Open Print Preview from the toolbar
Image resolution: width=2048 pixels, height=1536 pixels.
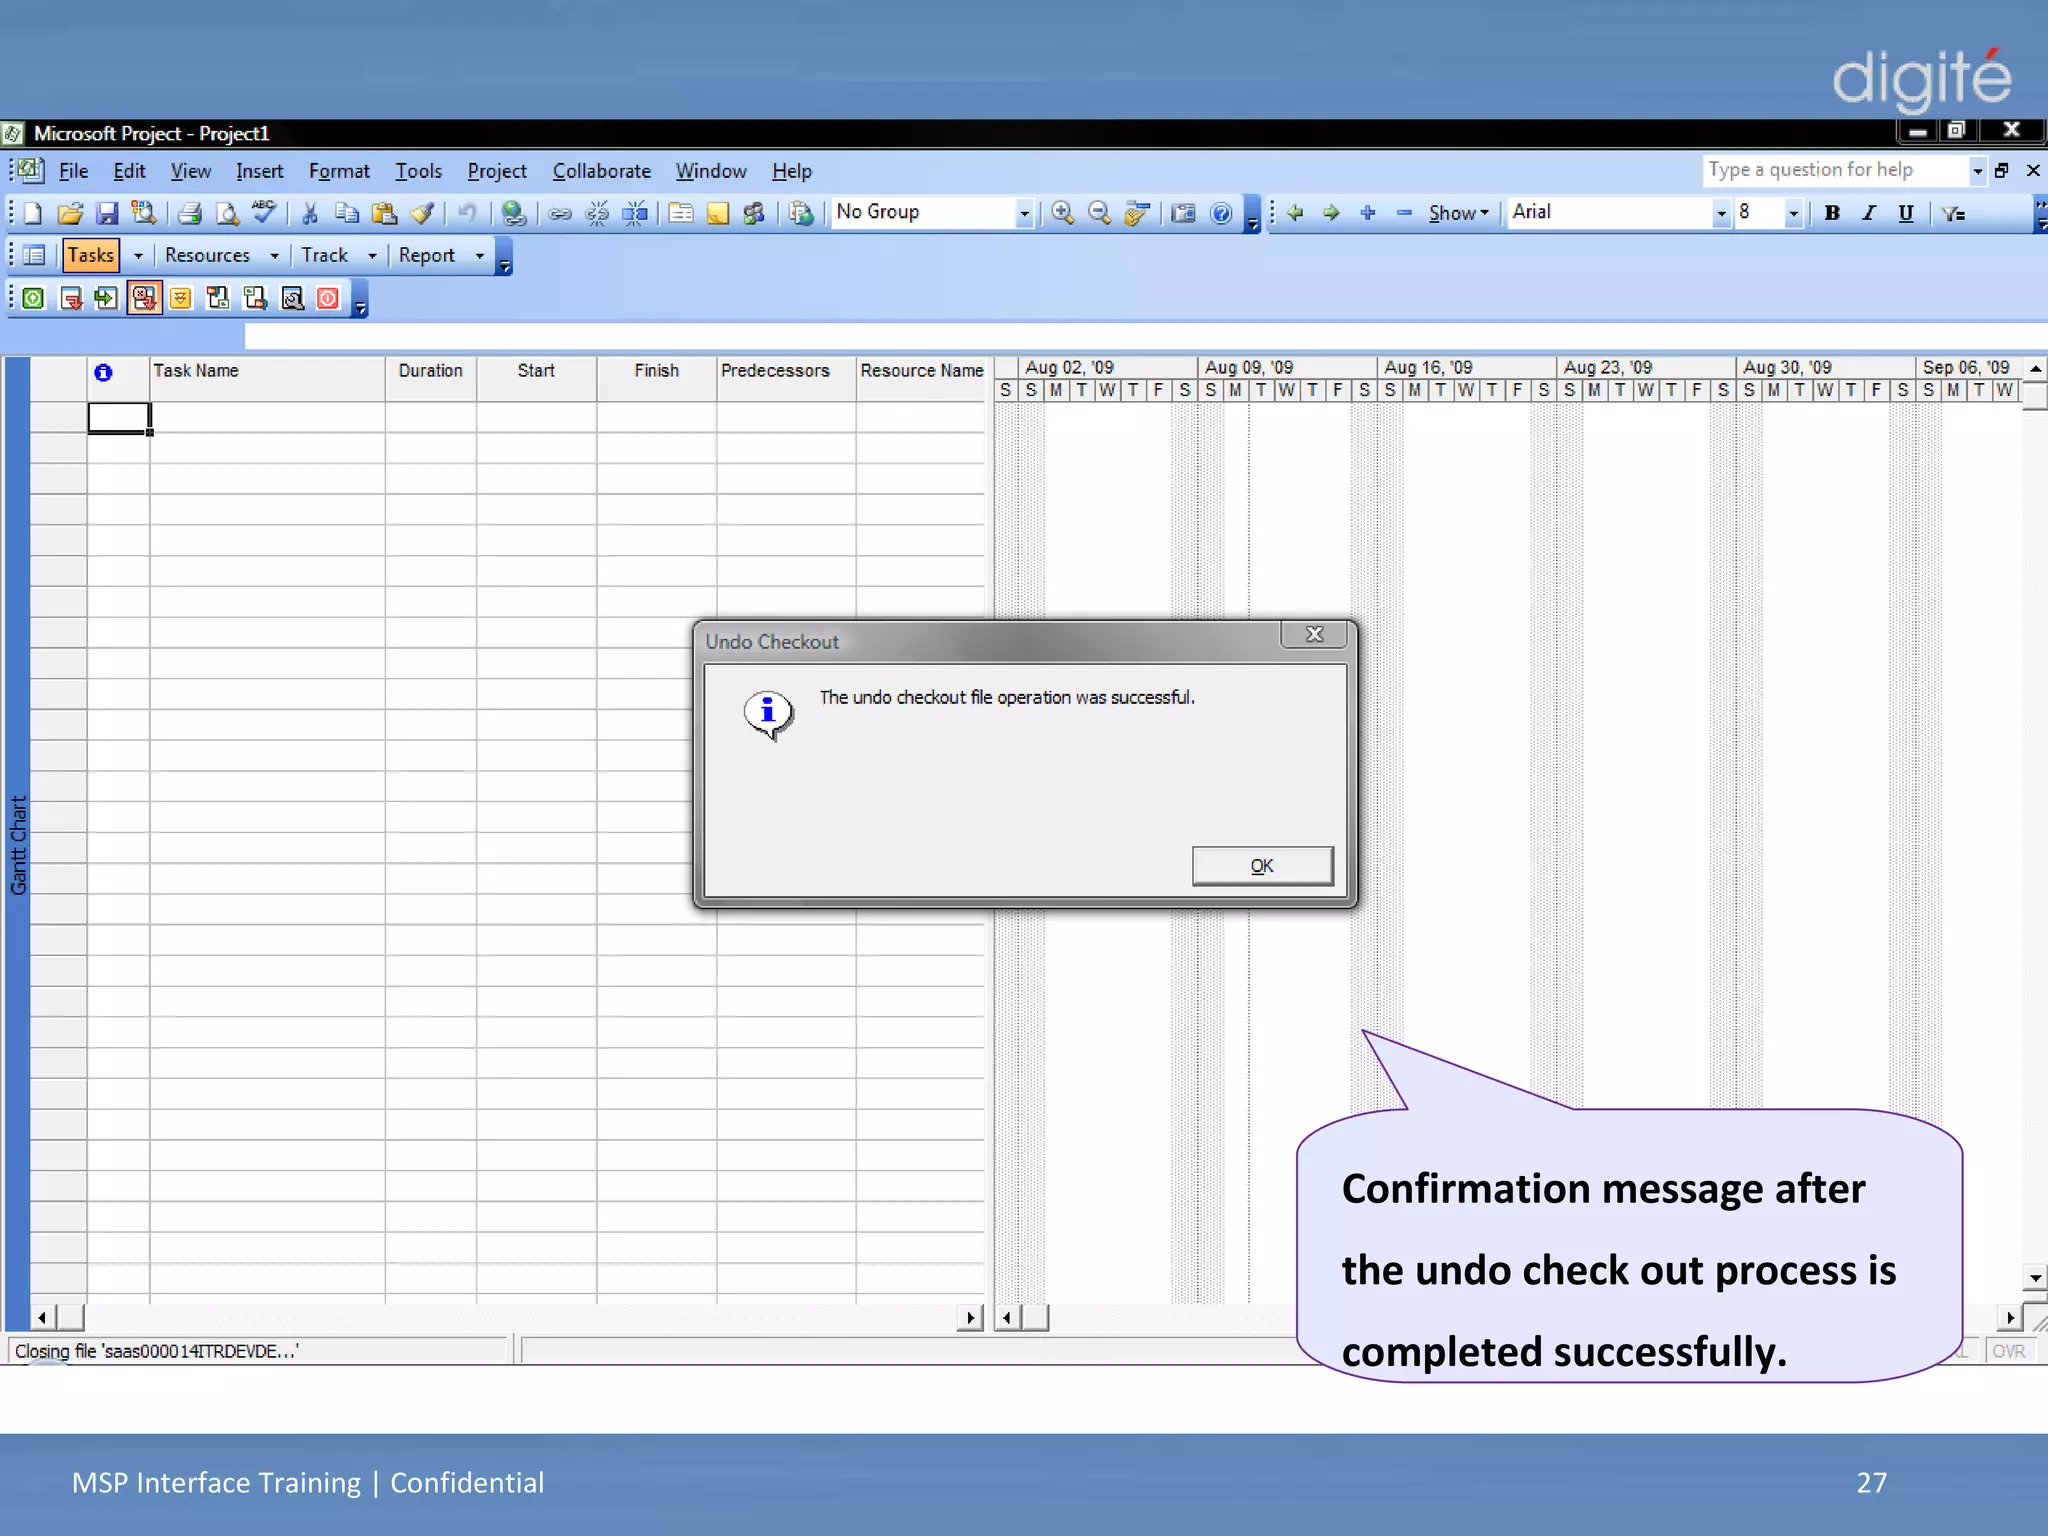tap(228, 213)
